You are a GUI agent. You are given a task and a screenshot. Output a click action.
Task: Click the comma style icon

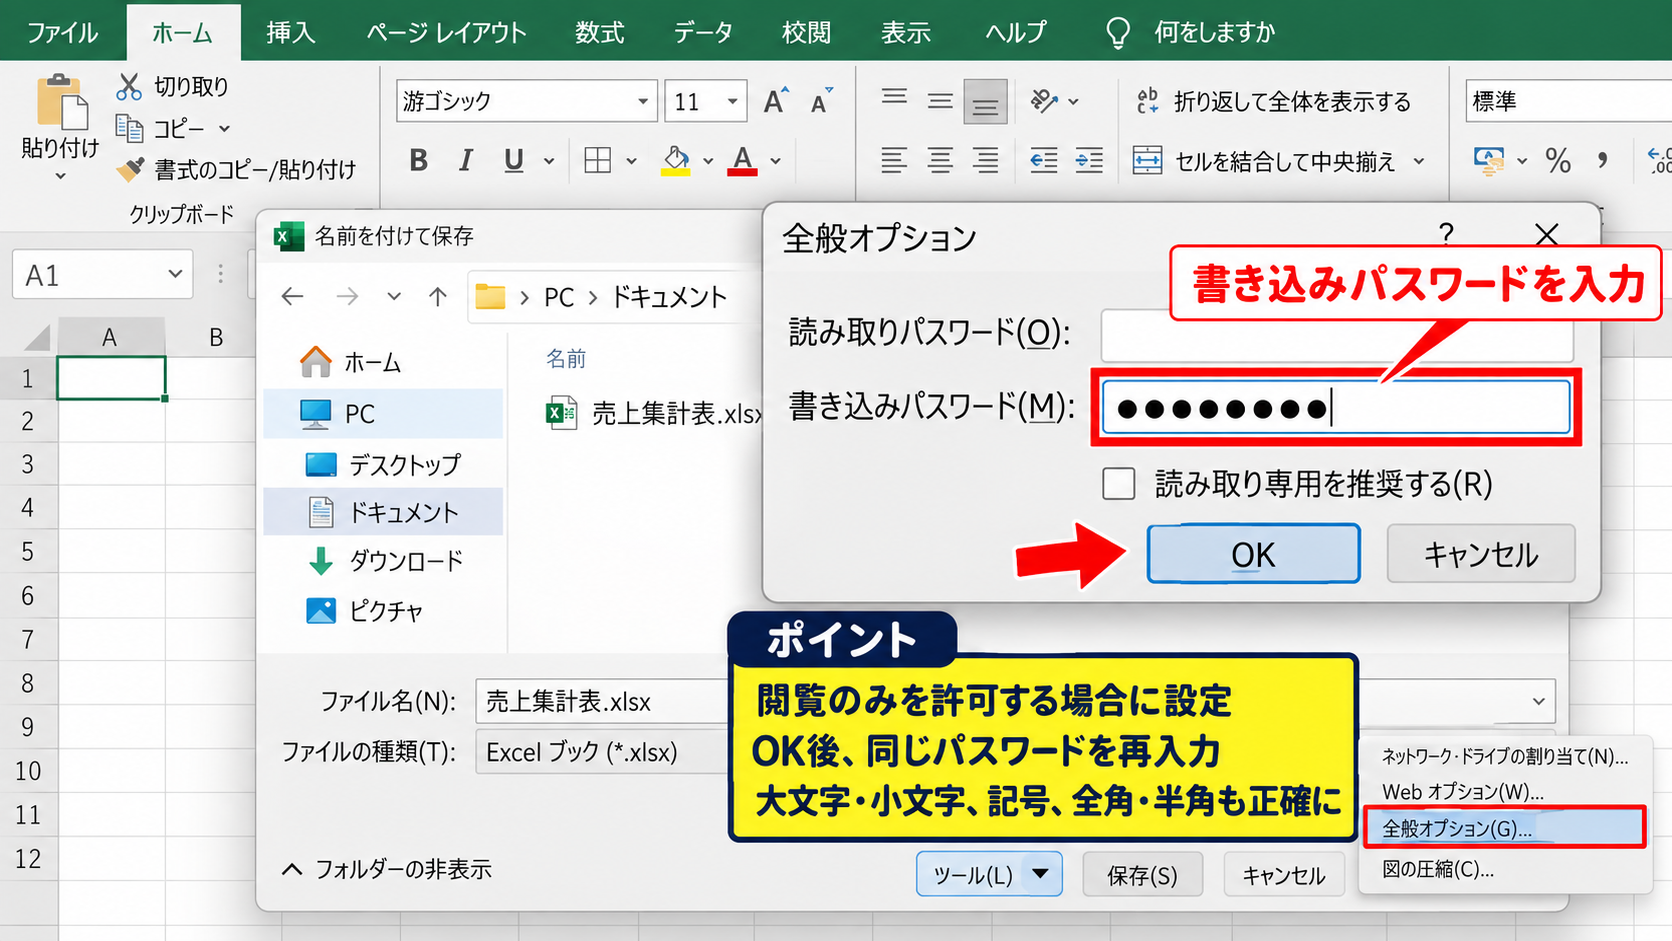pos(1603,160)
